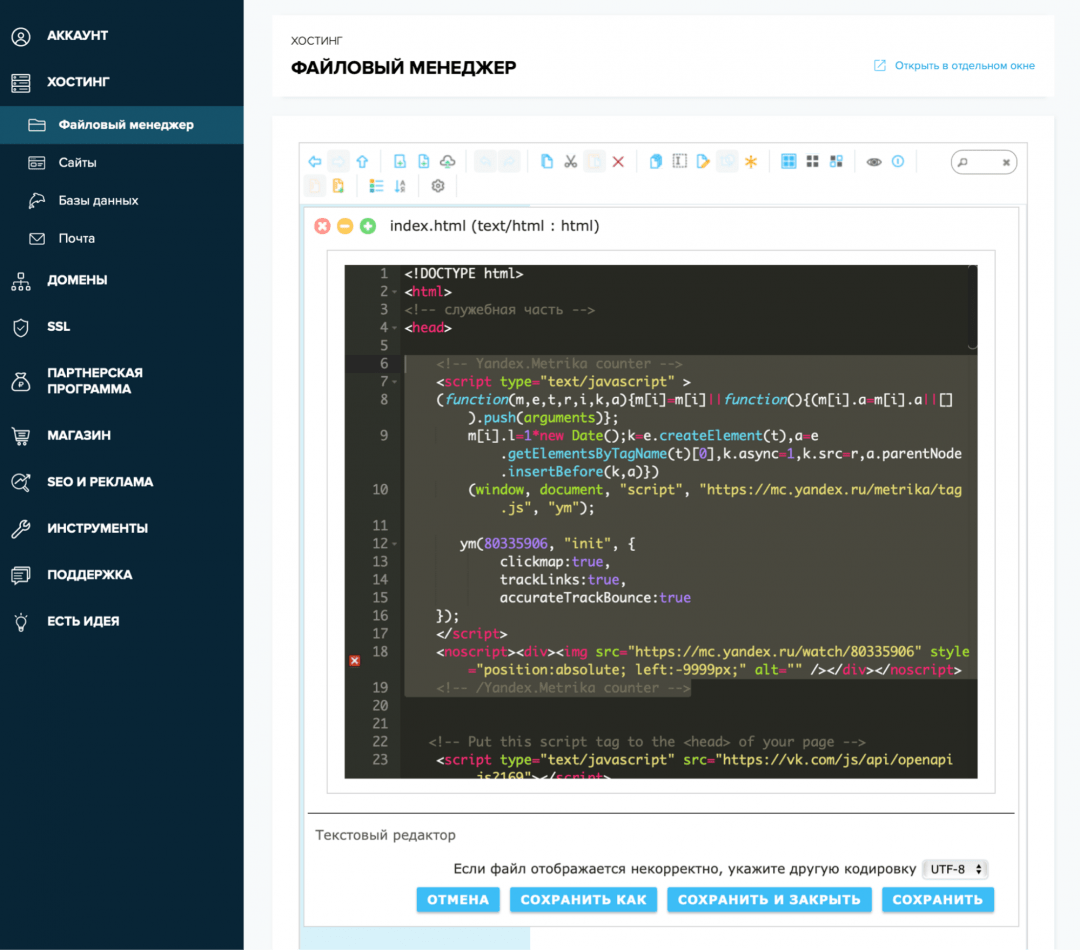This screenshot has width=1080, height=950.
Task: Click Открыть в отдельном окне link
Action: 964,66
